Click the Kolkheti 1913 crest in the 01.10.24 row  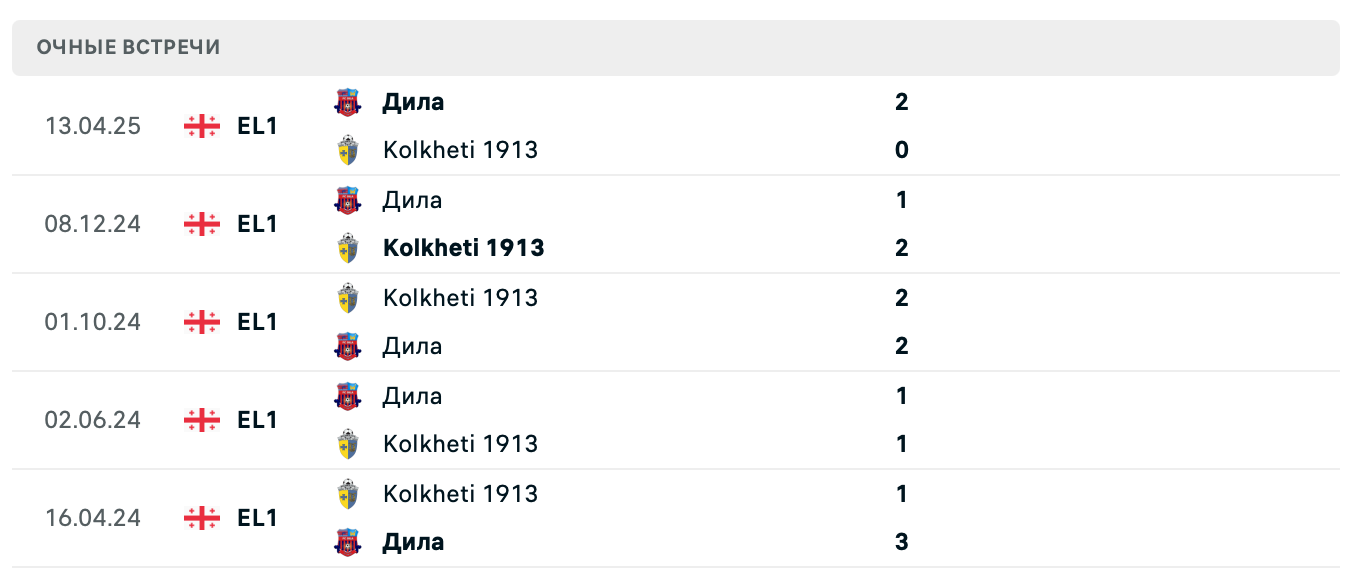[x=347, y=297]
